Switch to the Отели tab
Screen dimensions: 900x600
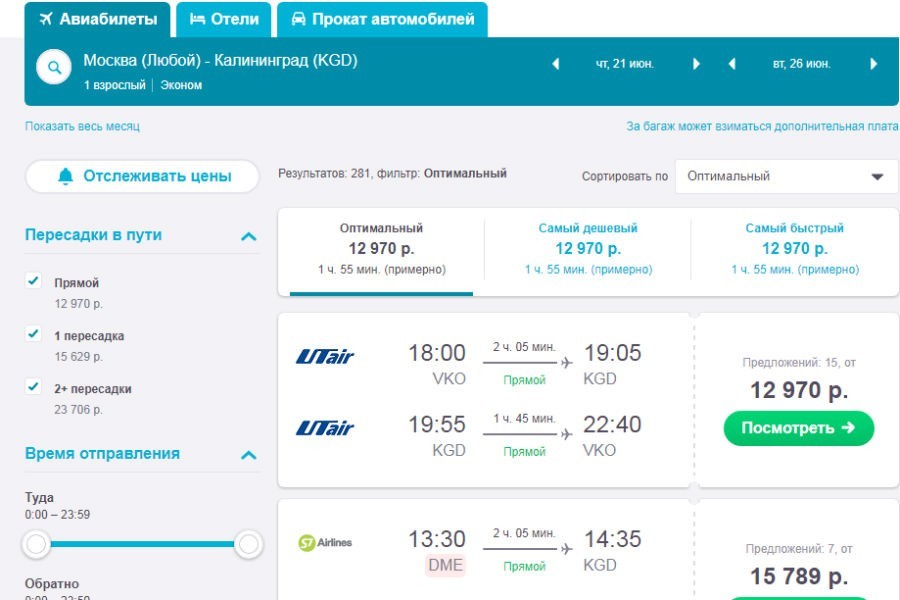[224, 19]
